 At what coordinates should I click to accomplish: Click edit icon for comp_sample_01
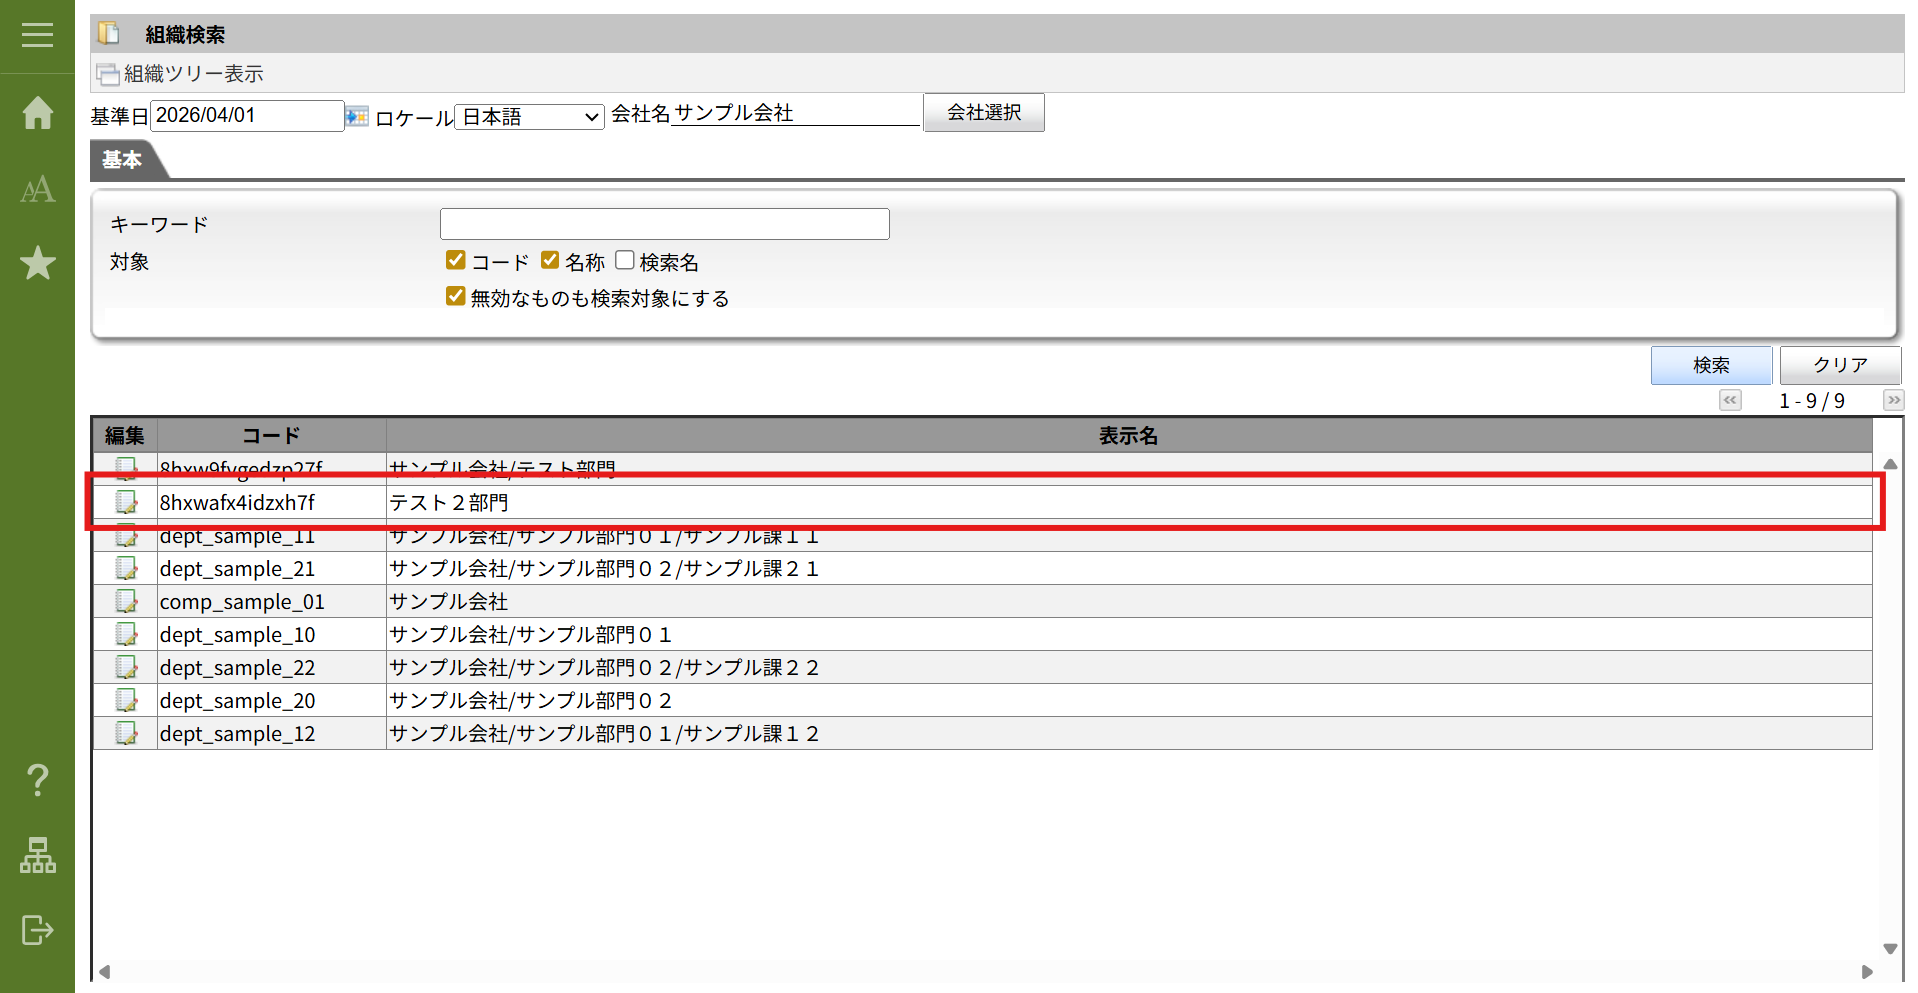tap(126, 601)
